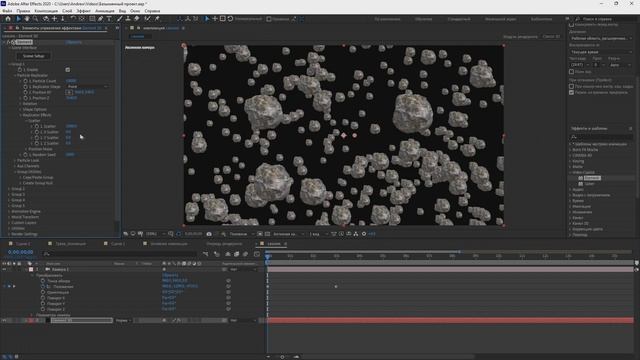The height and width of the screenshot is (360, 640).
Task: Select the Orbit camera tool
Action: click(x=46, y=19)
